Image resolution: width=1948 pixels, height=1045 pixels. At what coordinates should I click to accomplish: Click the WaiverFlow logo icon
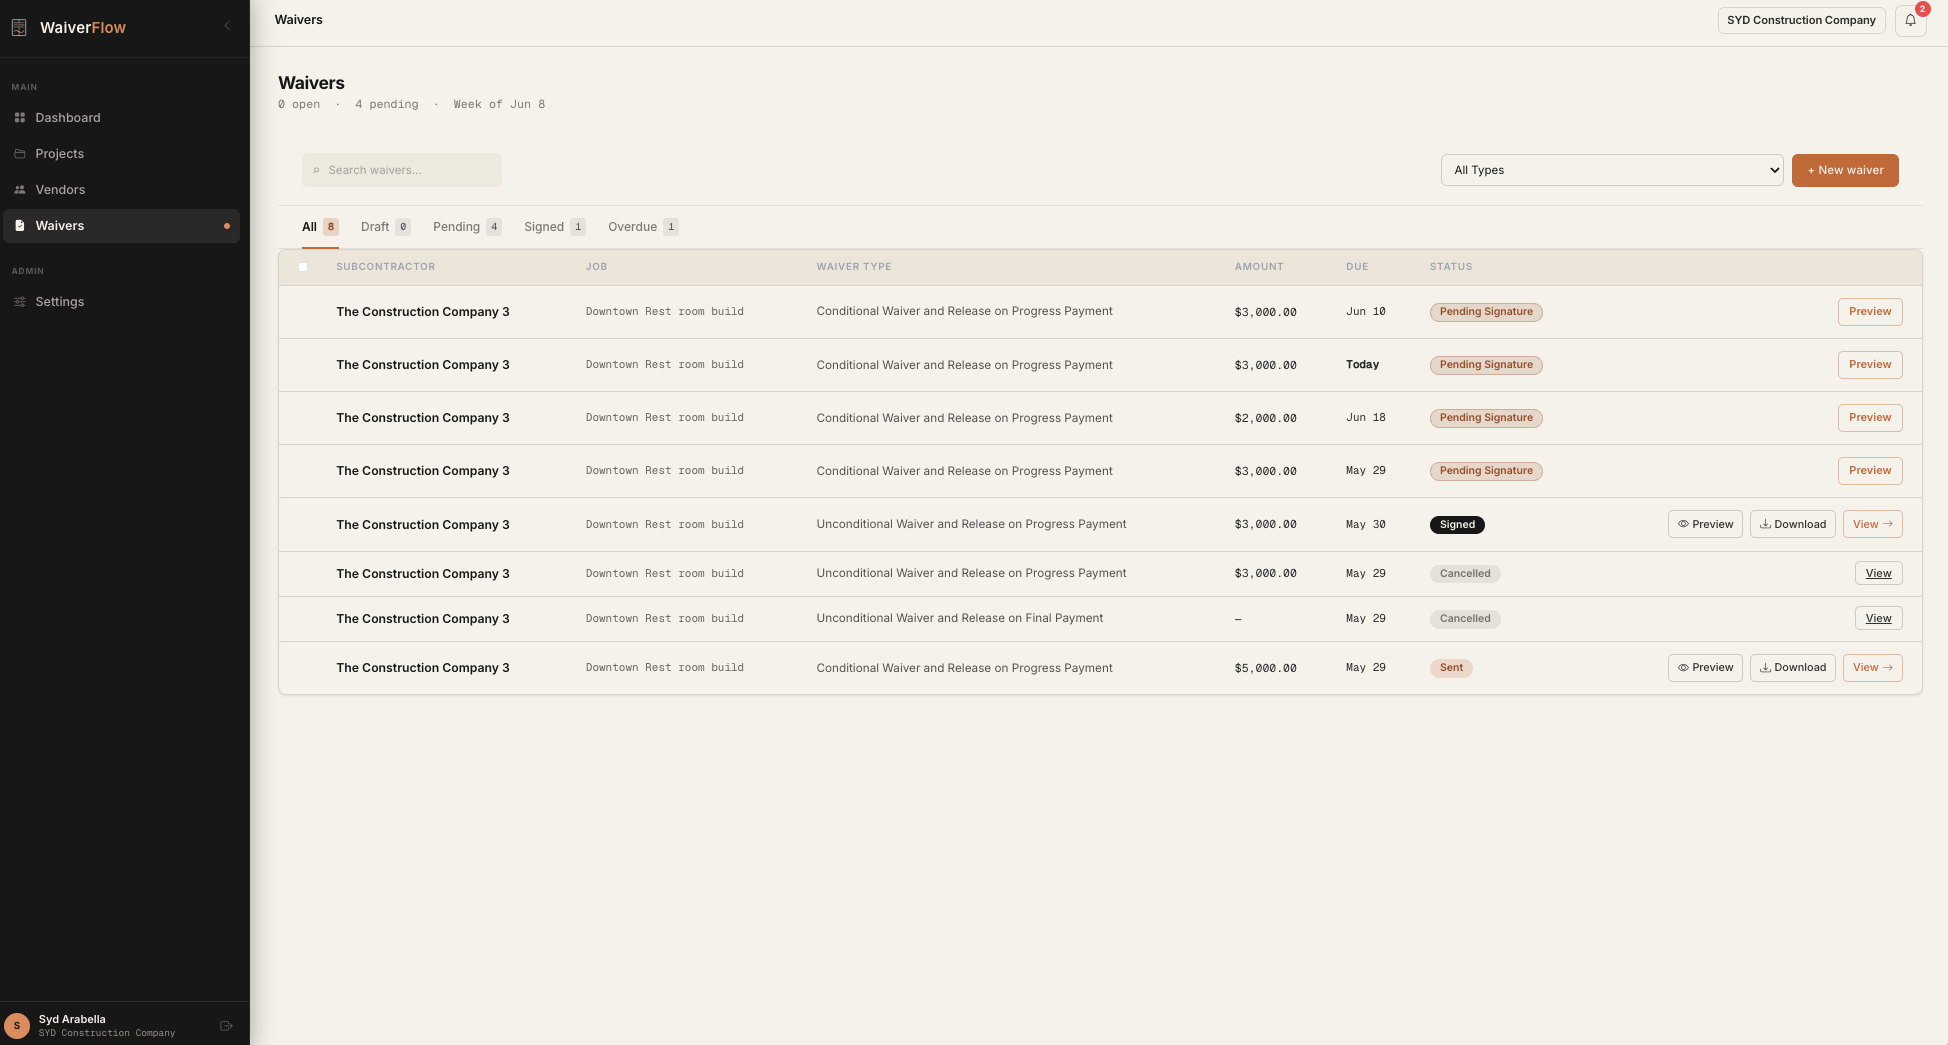19,27
